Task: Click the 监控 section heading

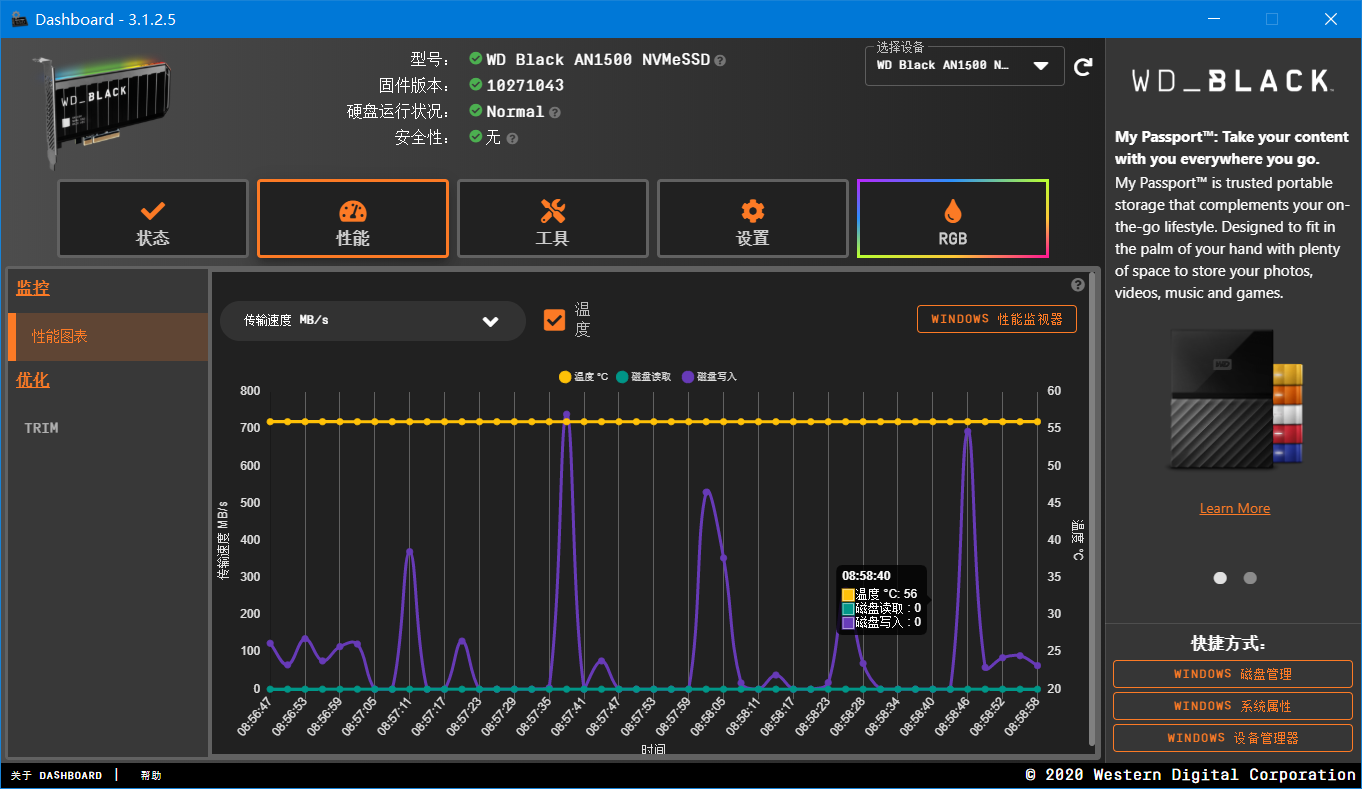Action: (33, 288)
